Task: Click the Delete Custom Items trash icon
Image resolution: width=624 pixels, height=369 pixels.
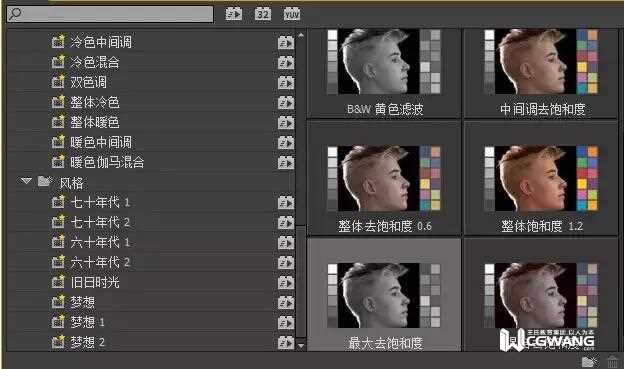Action: point(613,361)
